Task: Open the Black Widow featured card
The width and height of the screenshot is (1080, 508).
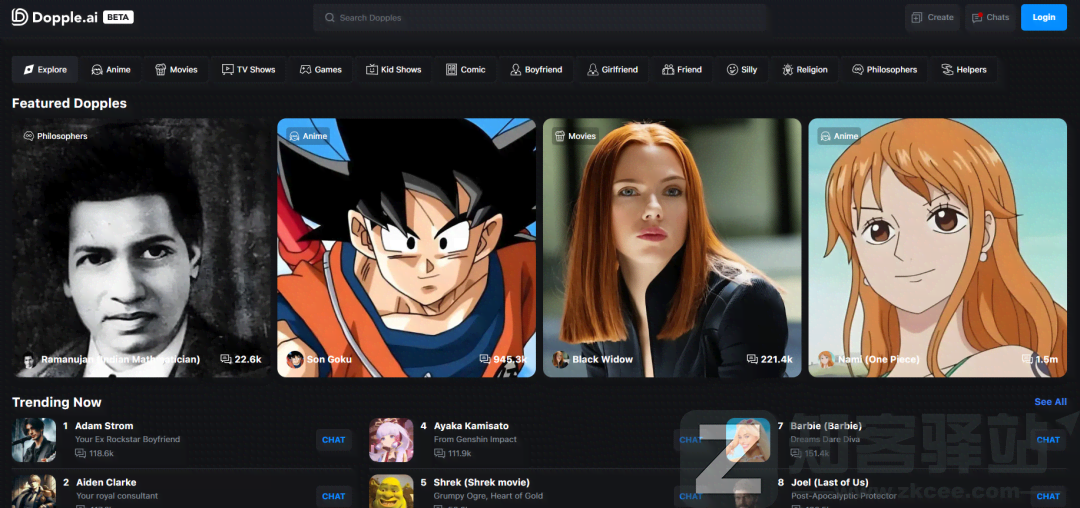Action: (671, 247)
